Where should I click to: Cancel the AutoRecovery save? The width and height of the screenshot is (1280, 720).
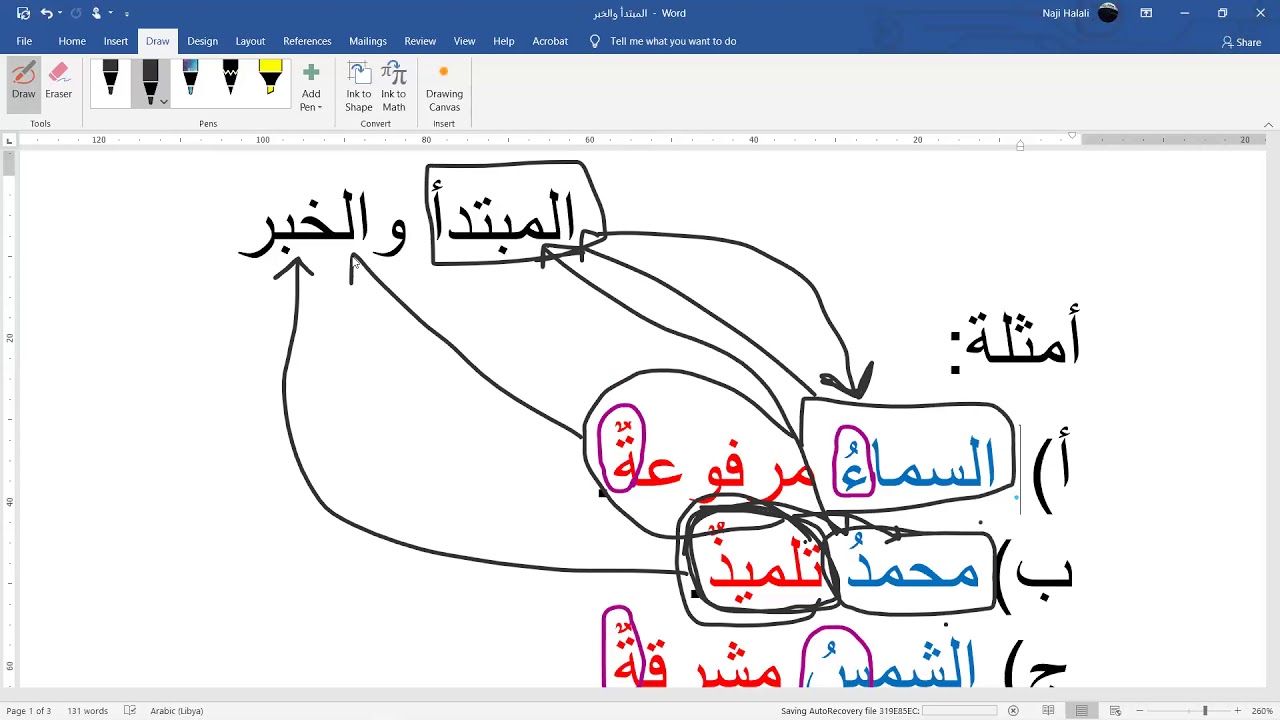(x=1013, y=711)
